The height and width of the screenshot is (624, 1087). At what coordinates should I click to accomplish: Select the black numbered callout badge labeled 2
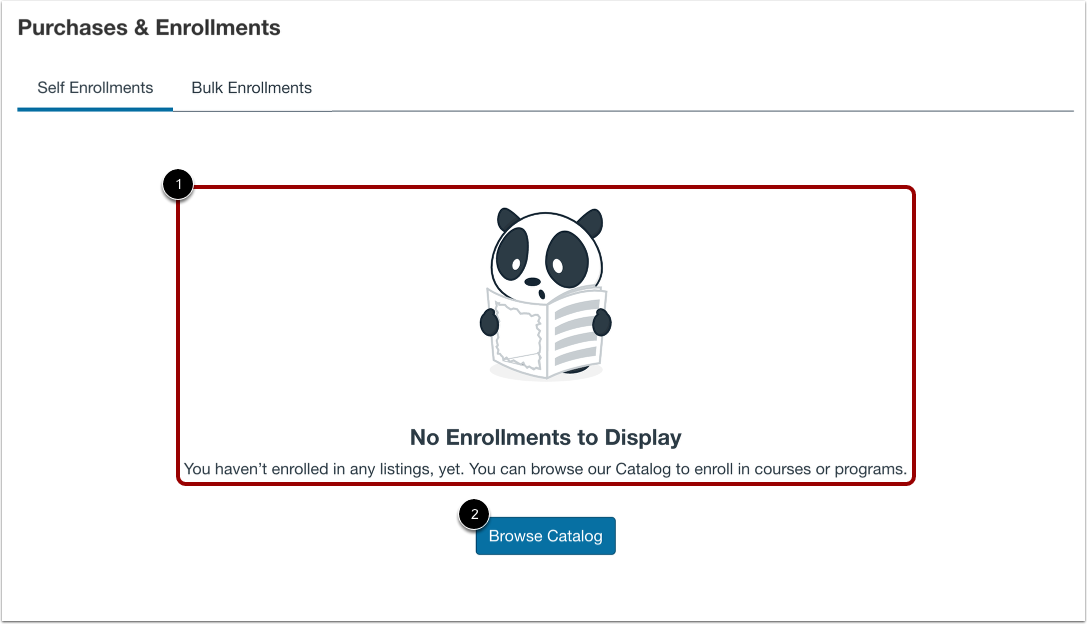click(x=473, y=514)
